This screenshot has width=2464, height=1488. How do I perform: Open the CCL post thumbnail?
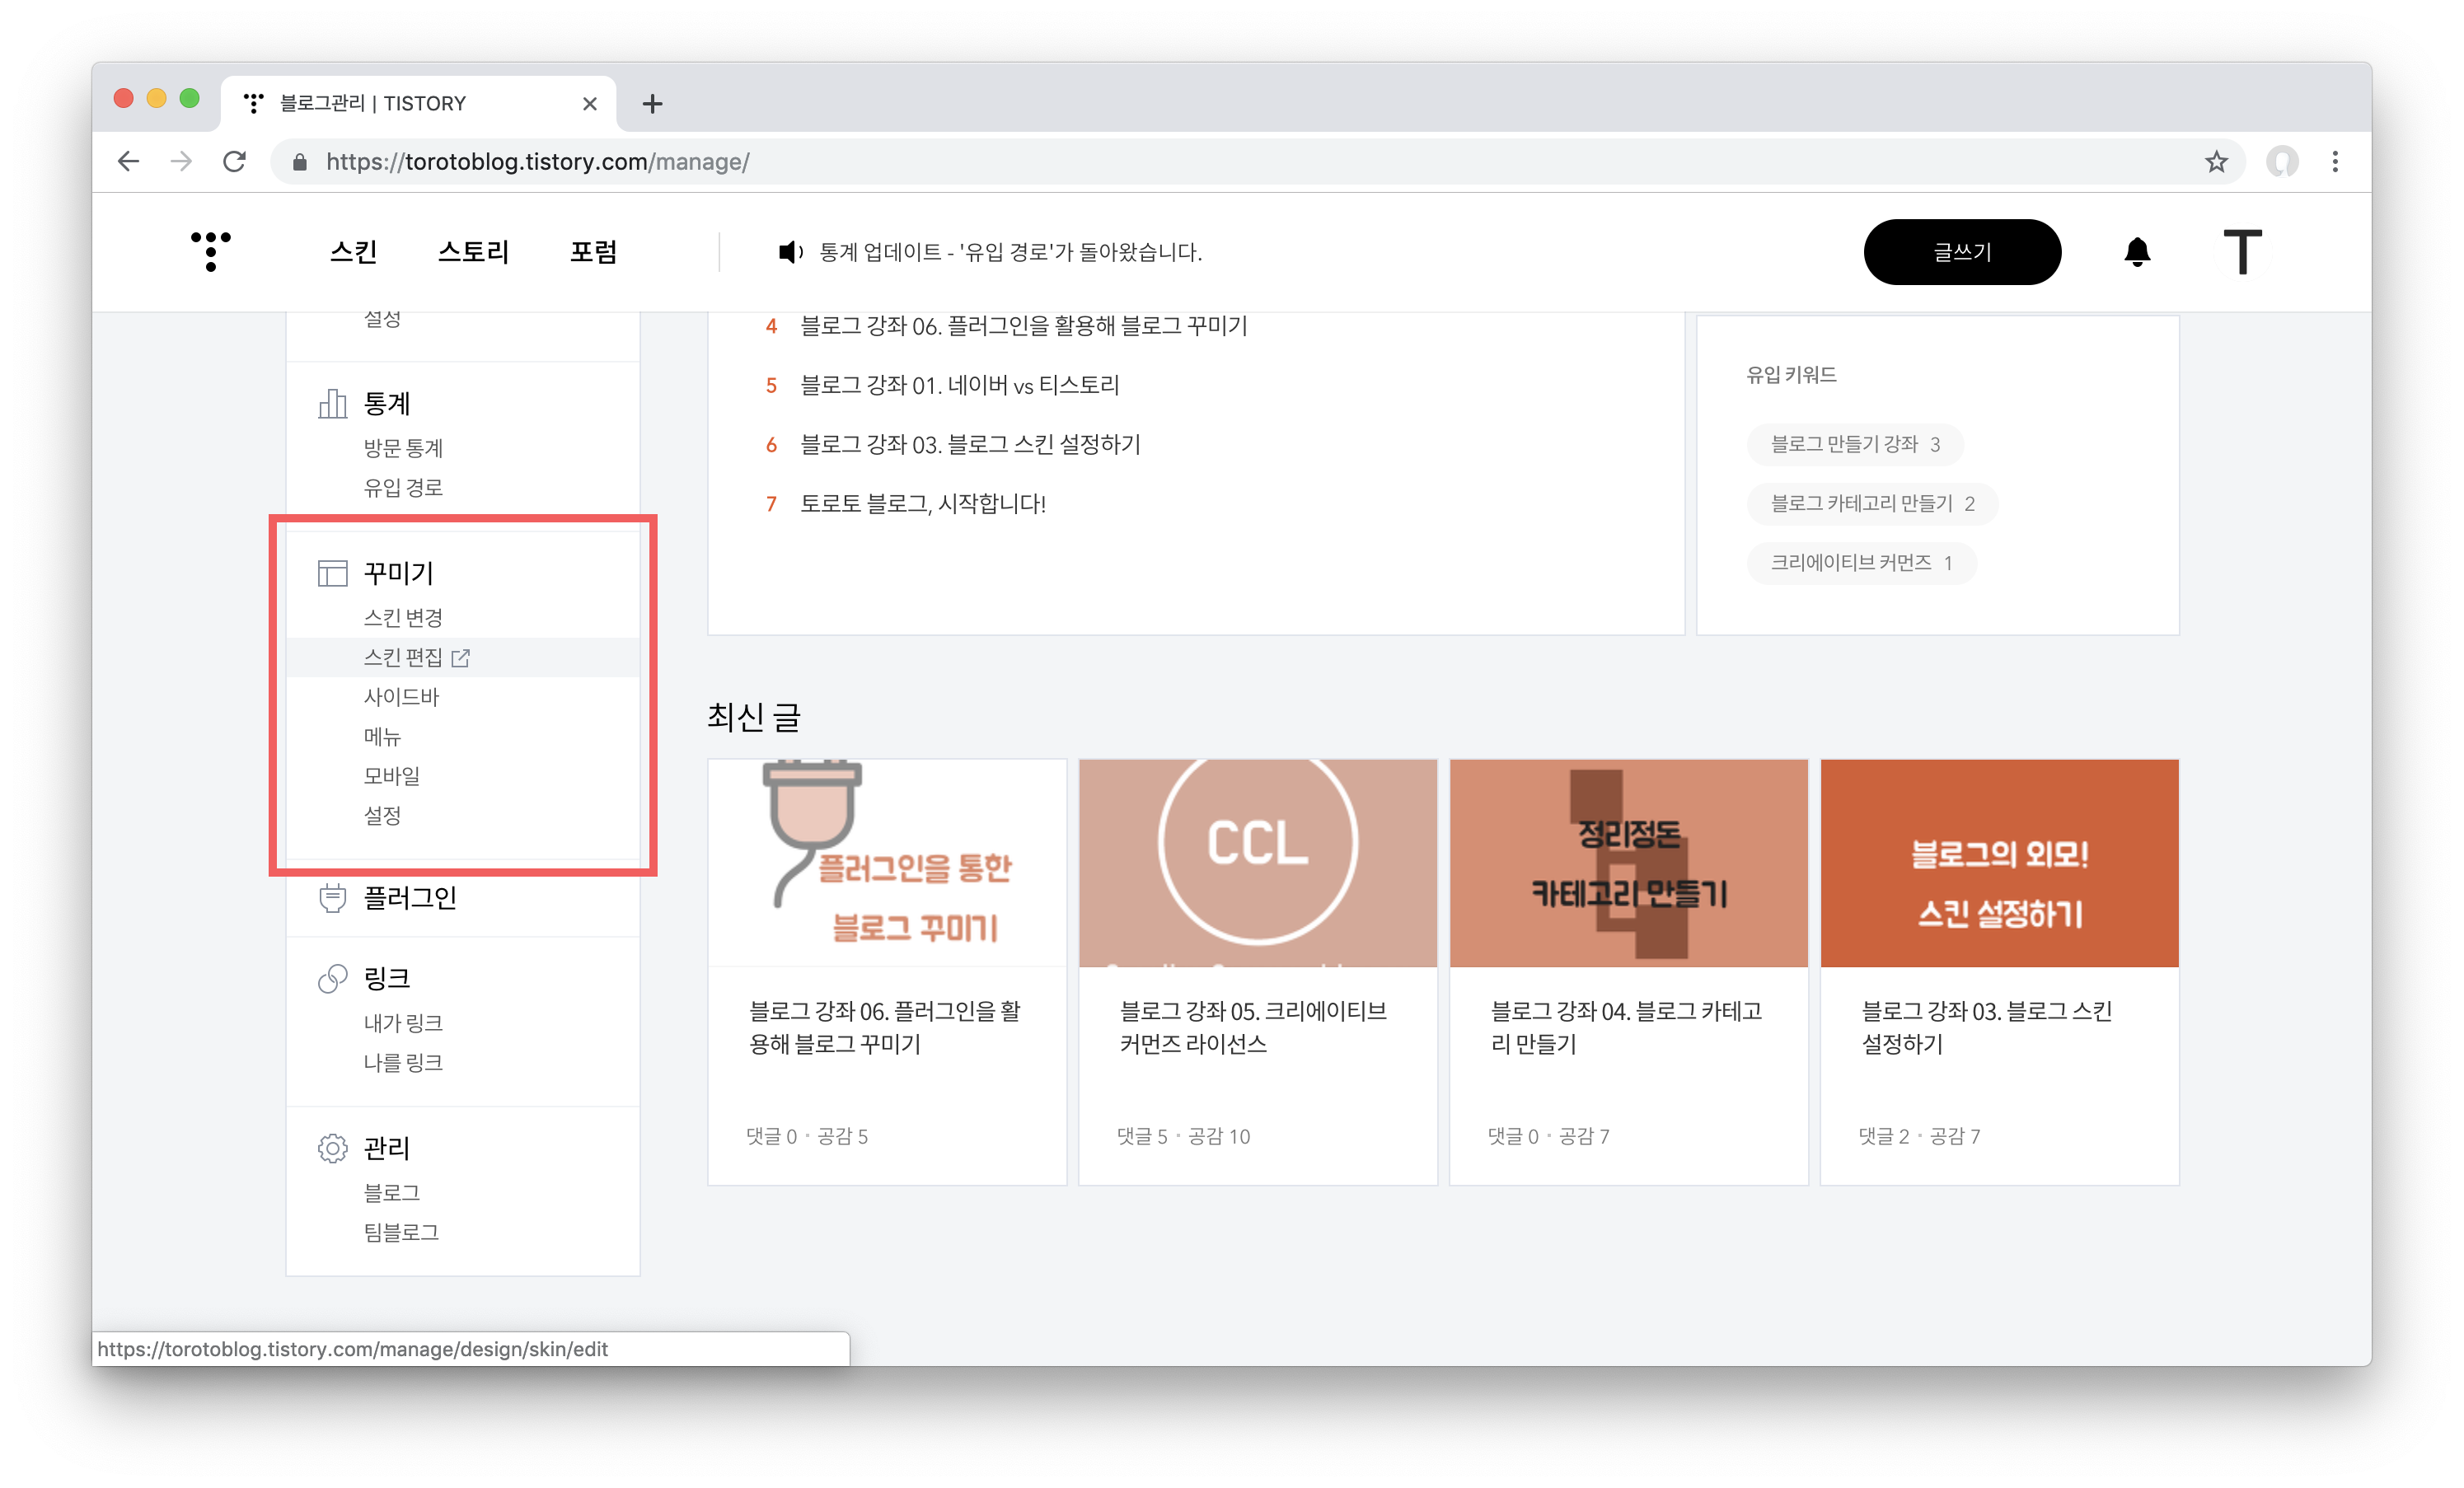1257,862
